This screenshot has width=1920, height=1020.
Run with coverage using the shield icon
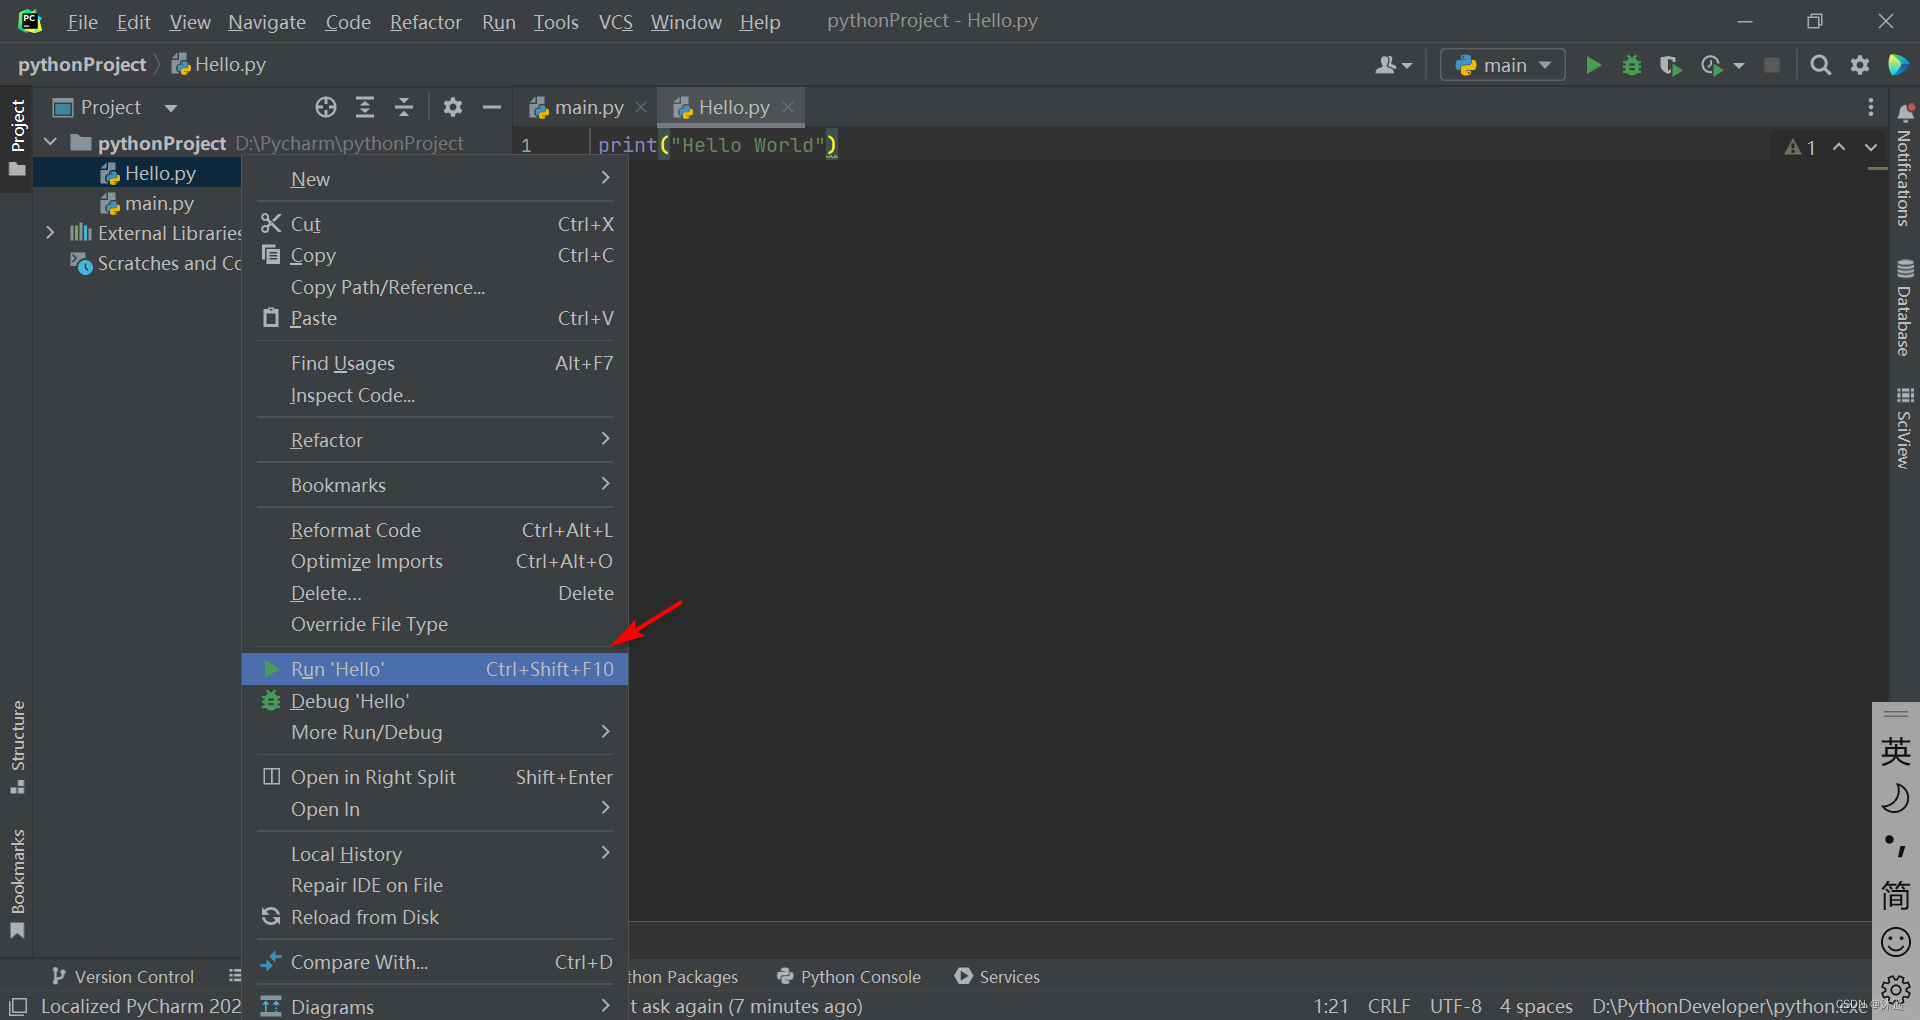[x=1670, y=64]
